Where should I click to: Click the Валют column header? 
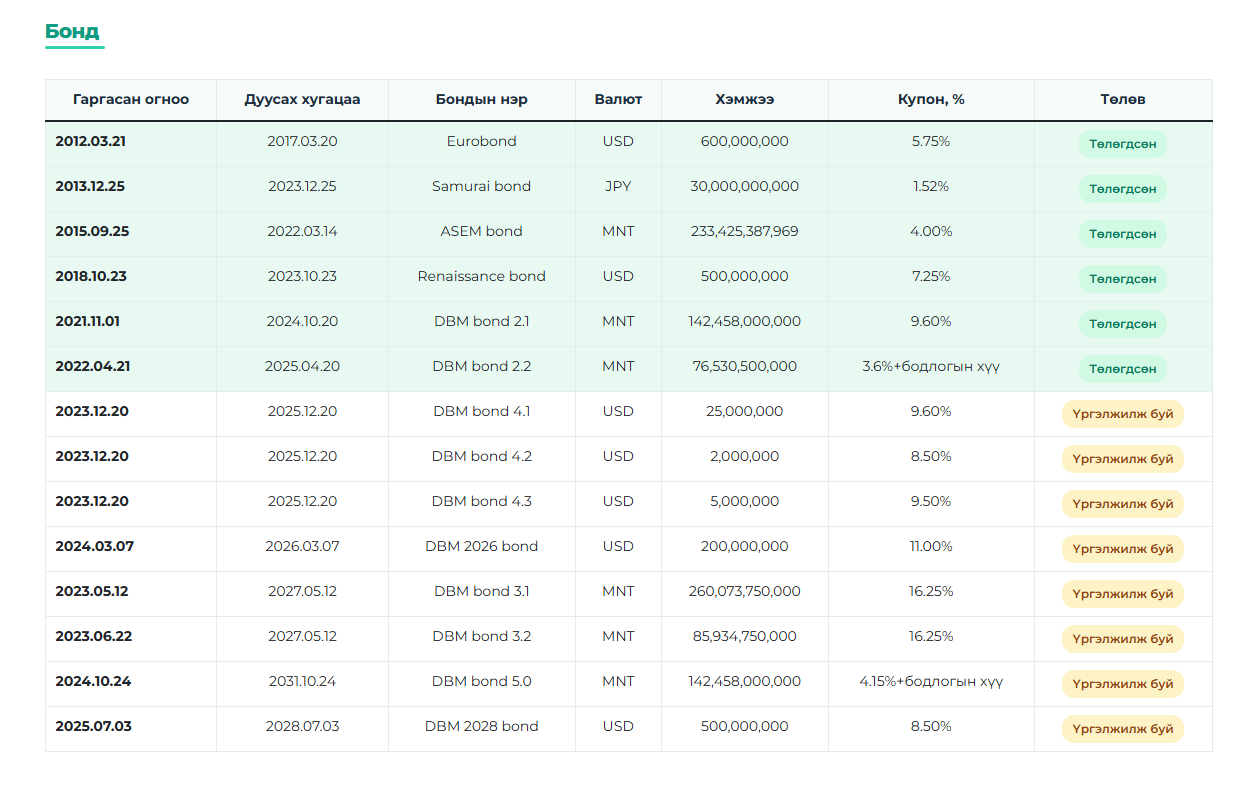tap(618, 100)
